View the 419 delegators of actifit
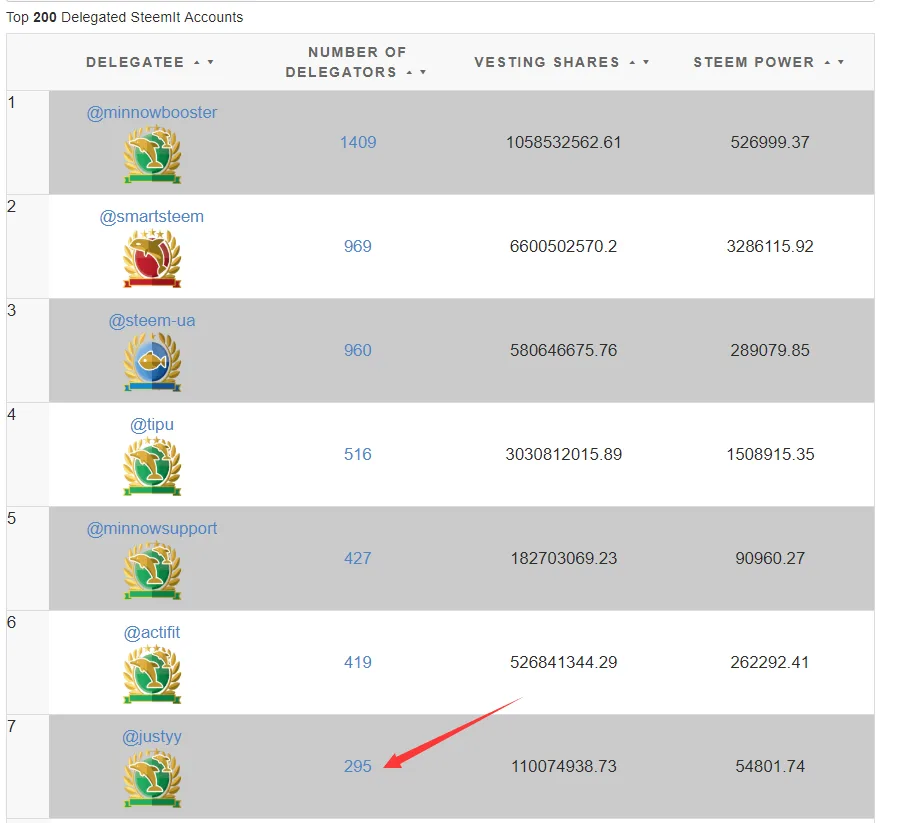Screen dimensions: 920x823 (358, 662)
